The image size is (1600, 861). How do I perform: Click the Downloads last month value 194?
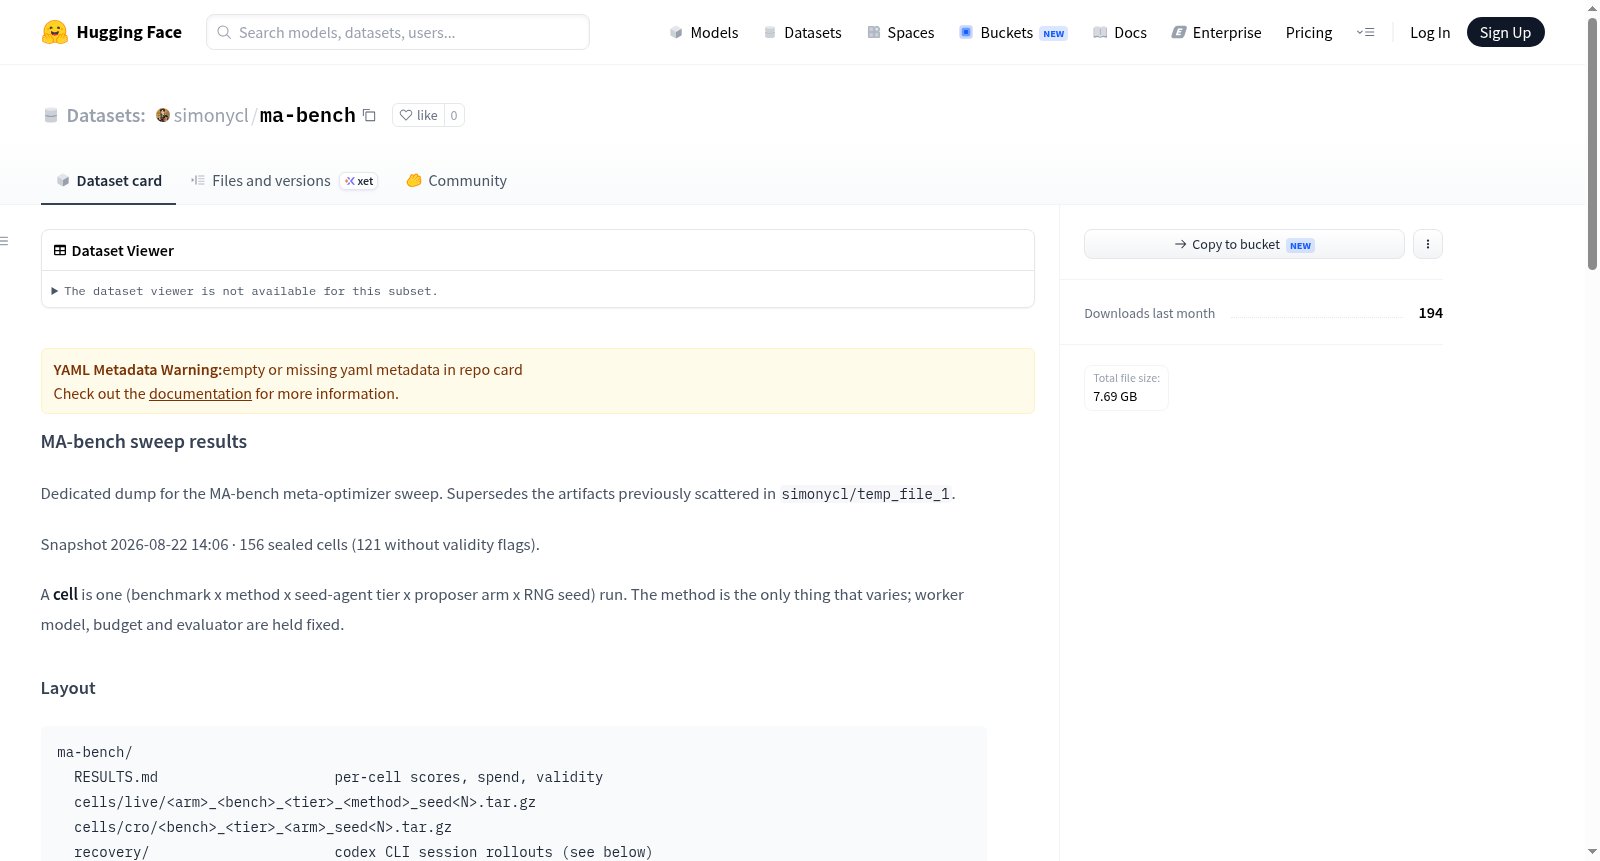pos(1431,313)
